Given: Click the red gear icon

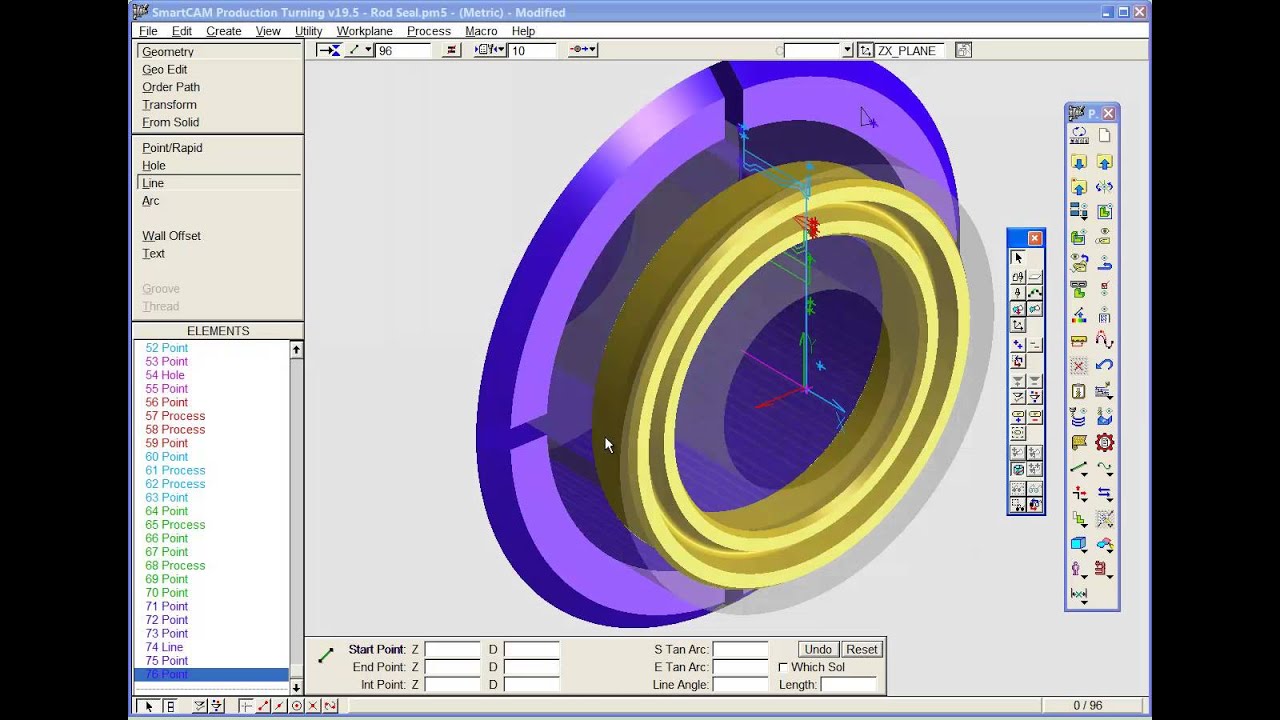Looking at the screenshot, I should pos(1105,443).
